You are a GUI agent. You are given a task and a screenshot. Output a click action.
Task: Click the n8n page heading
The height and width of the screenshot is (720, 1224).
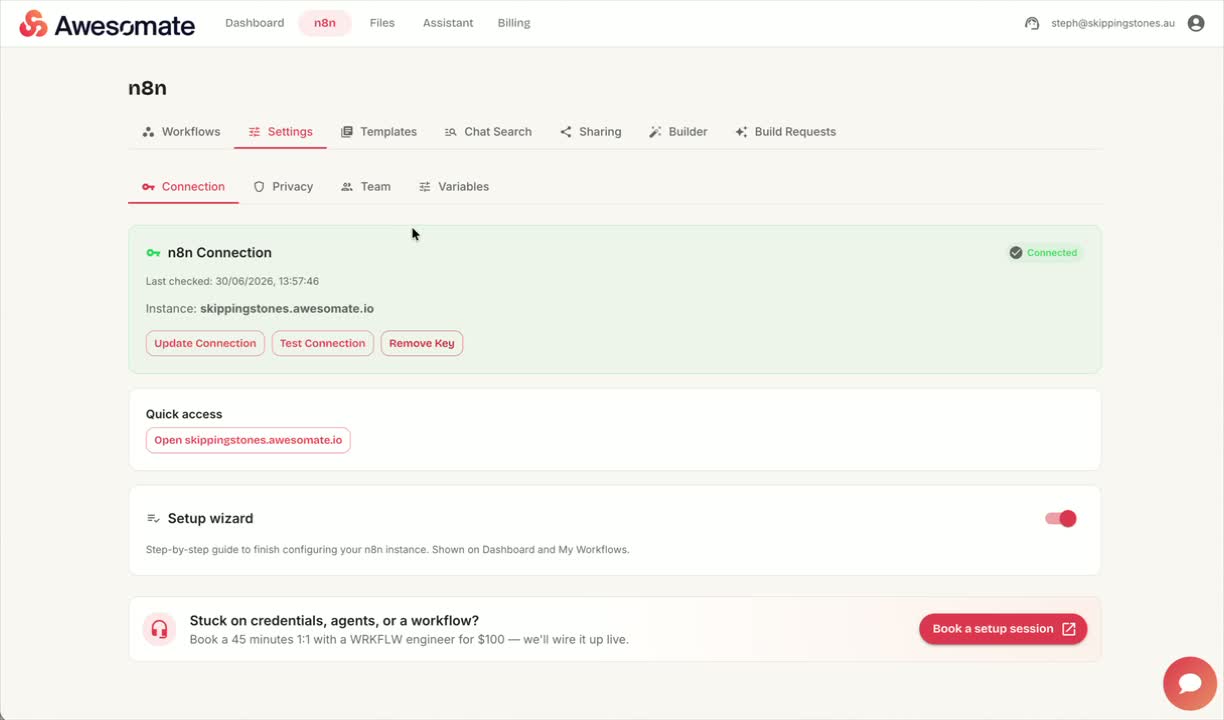[147, 88]
